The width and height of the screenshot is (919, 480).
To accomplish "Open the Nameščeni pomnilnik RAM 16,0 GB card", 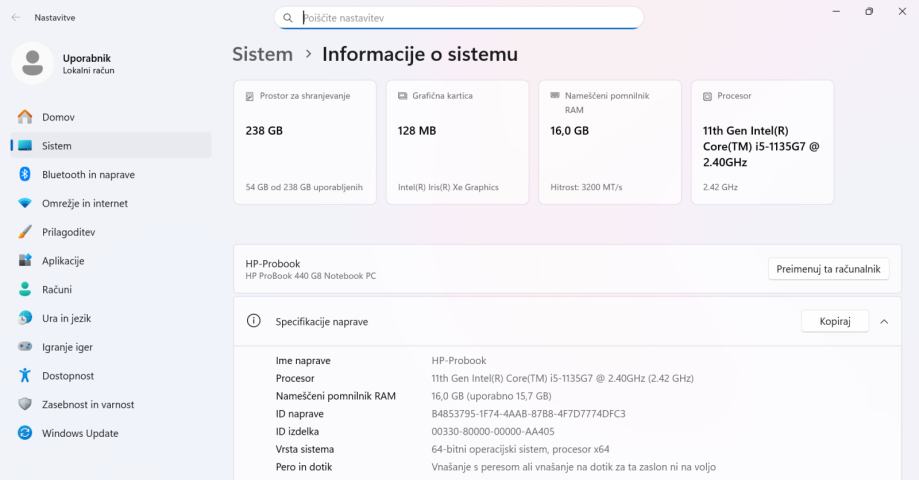I will [610, 142].
